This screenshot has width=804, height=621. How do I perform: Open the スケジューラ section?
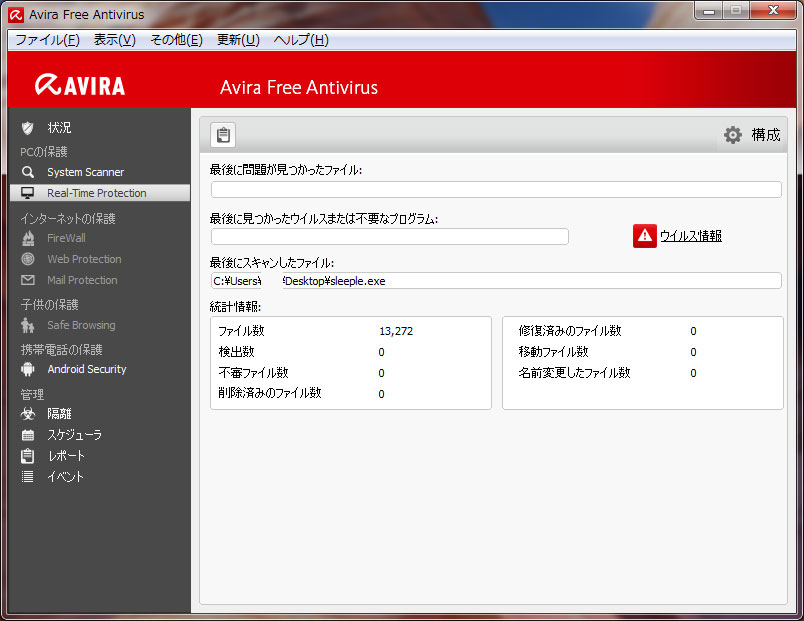tap(74, 435)
